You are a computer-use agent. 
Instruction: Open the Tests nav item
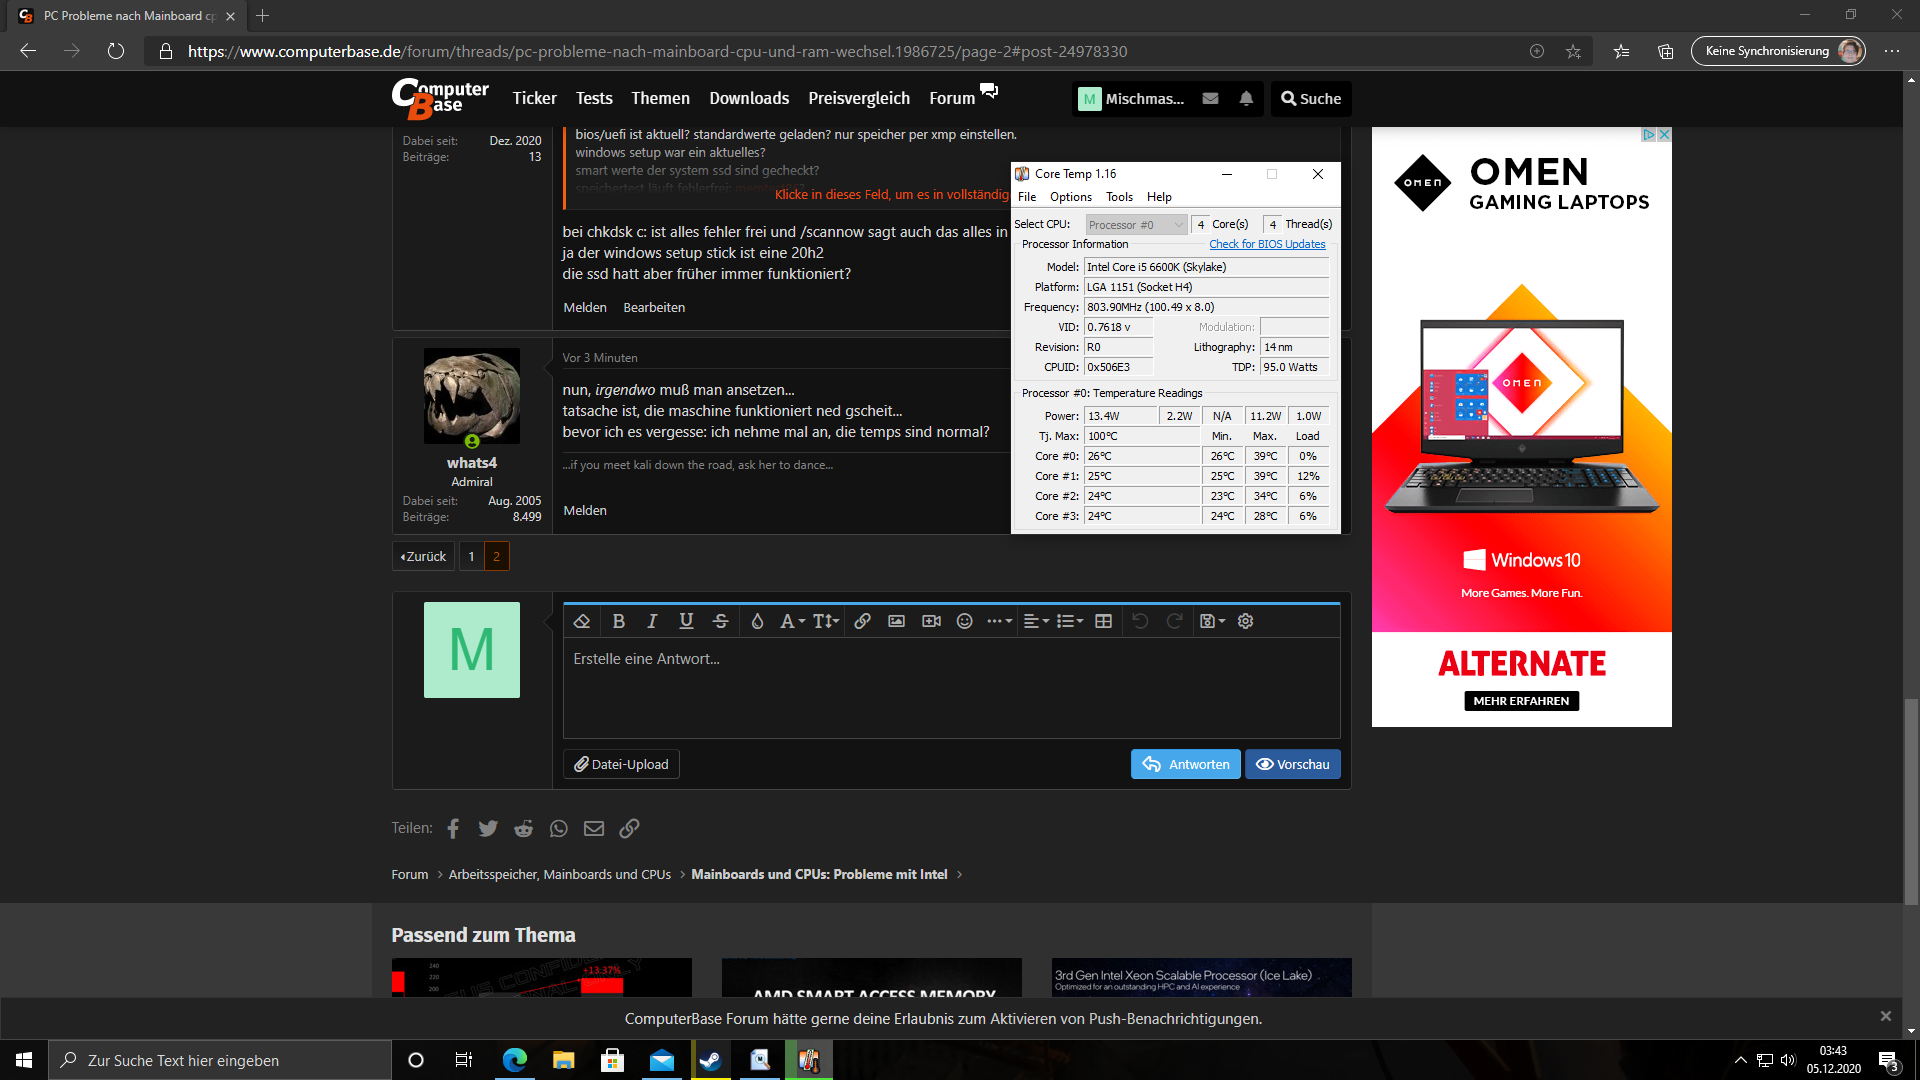[594, 98]
